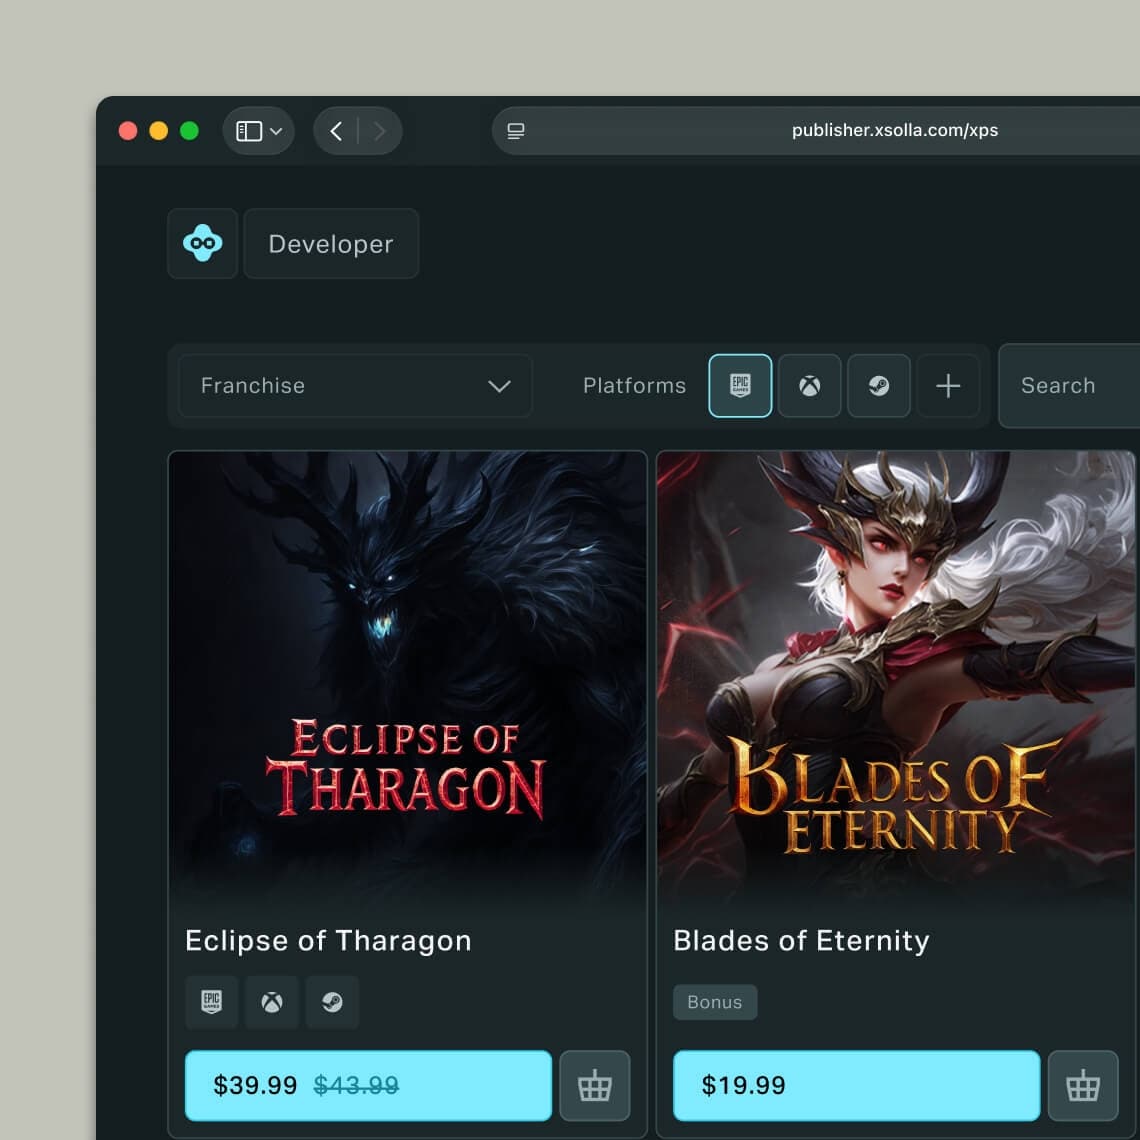Image resolution: width=1140 pixels, height=1140 pixels.
Task: Click the Xsolla logo icon
Action: click(x=203, y=243)
